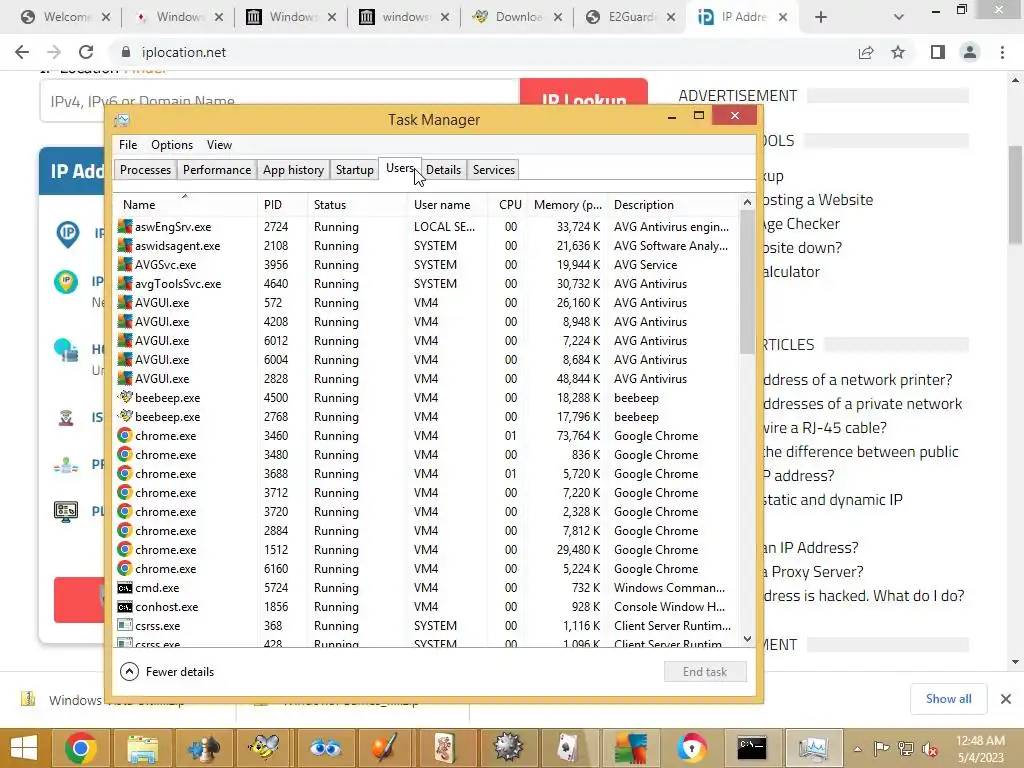Click the muted volume tray icon
Image resolution: width=1024 pixels, height=768 pixels.
[929, 749]
